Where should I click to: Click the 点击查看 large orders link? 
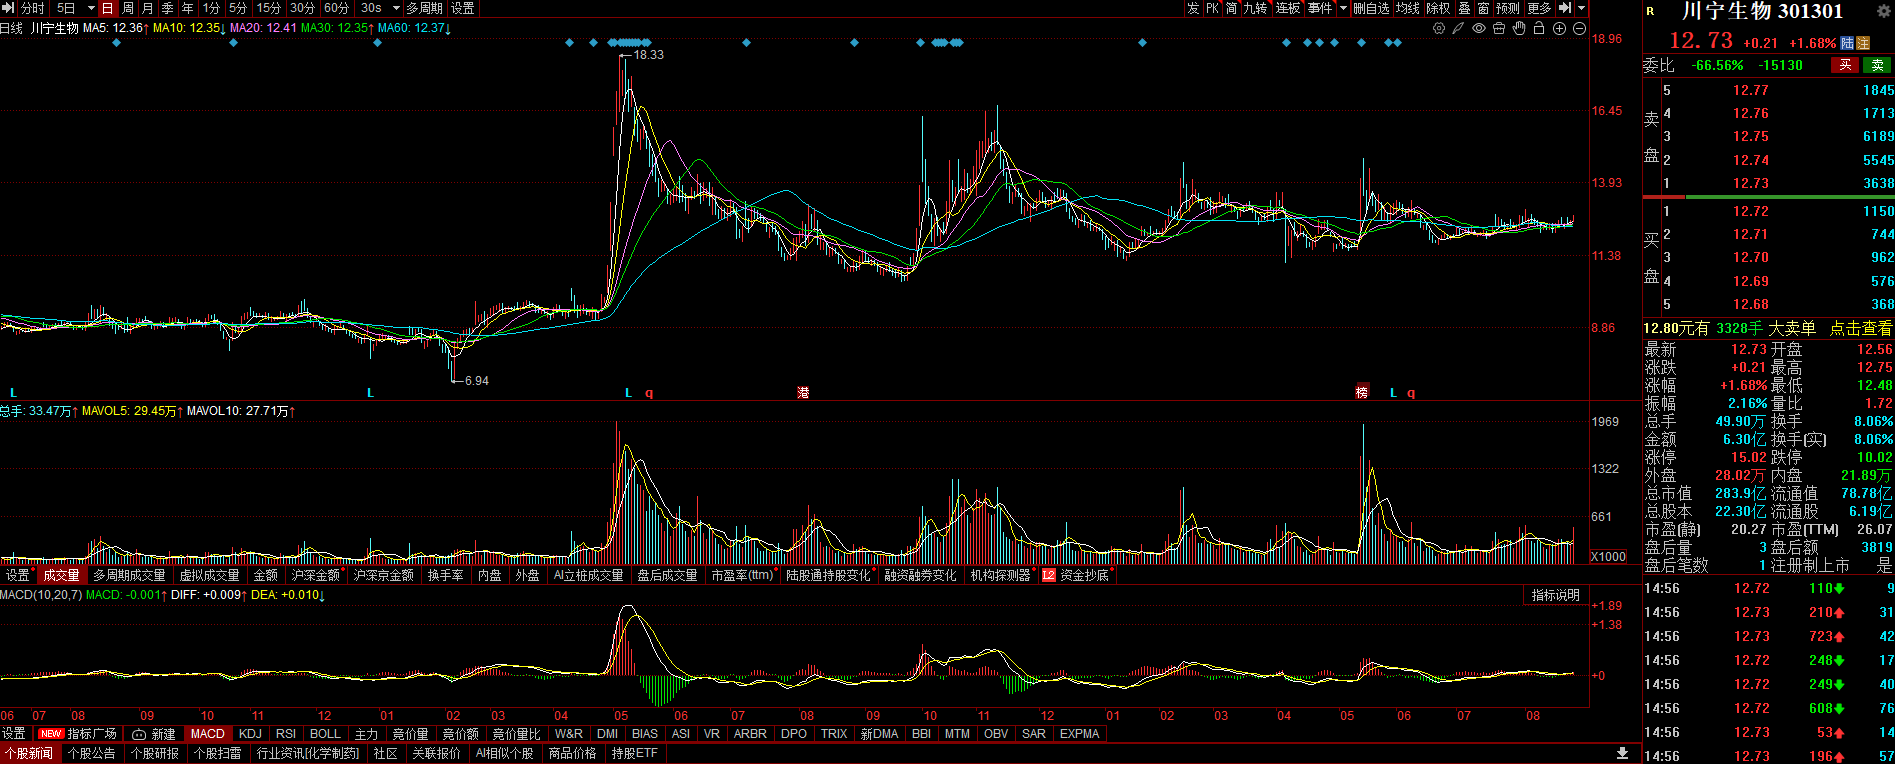pyautogui.click(x=1861, y=328)
